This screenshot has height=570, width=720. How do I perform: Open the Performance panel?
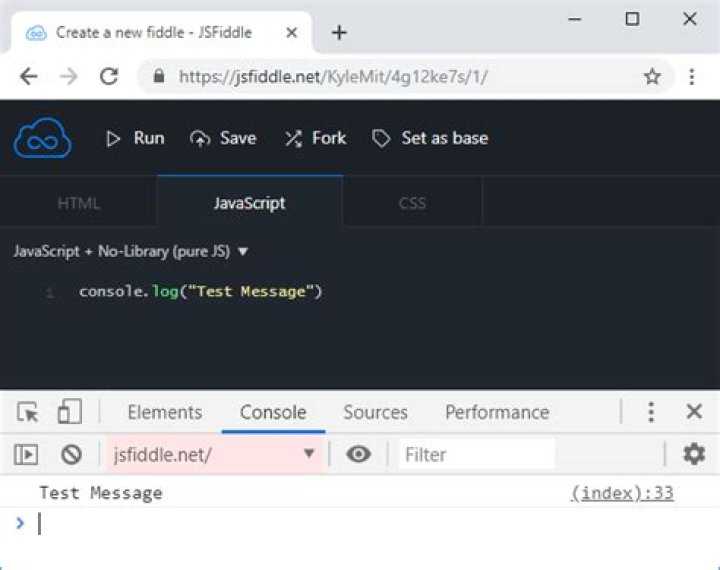coord(497,412)
